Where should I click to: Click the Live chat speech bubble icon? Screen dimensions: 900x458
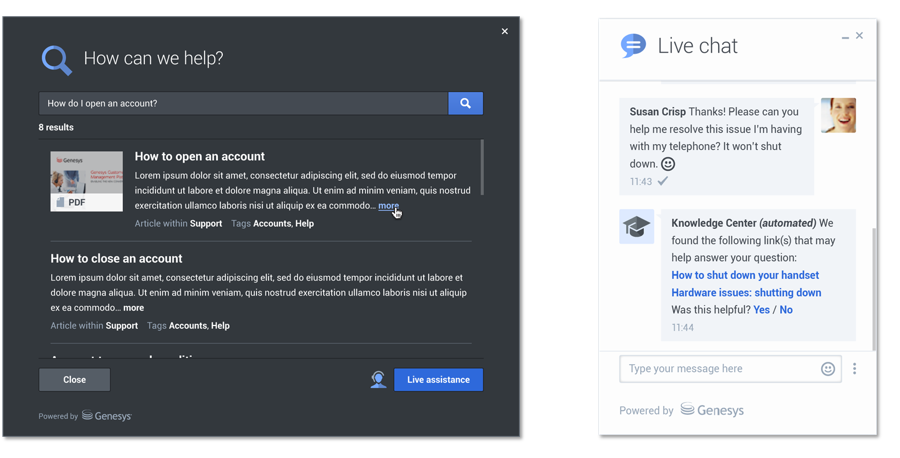633,46
